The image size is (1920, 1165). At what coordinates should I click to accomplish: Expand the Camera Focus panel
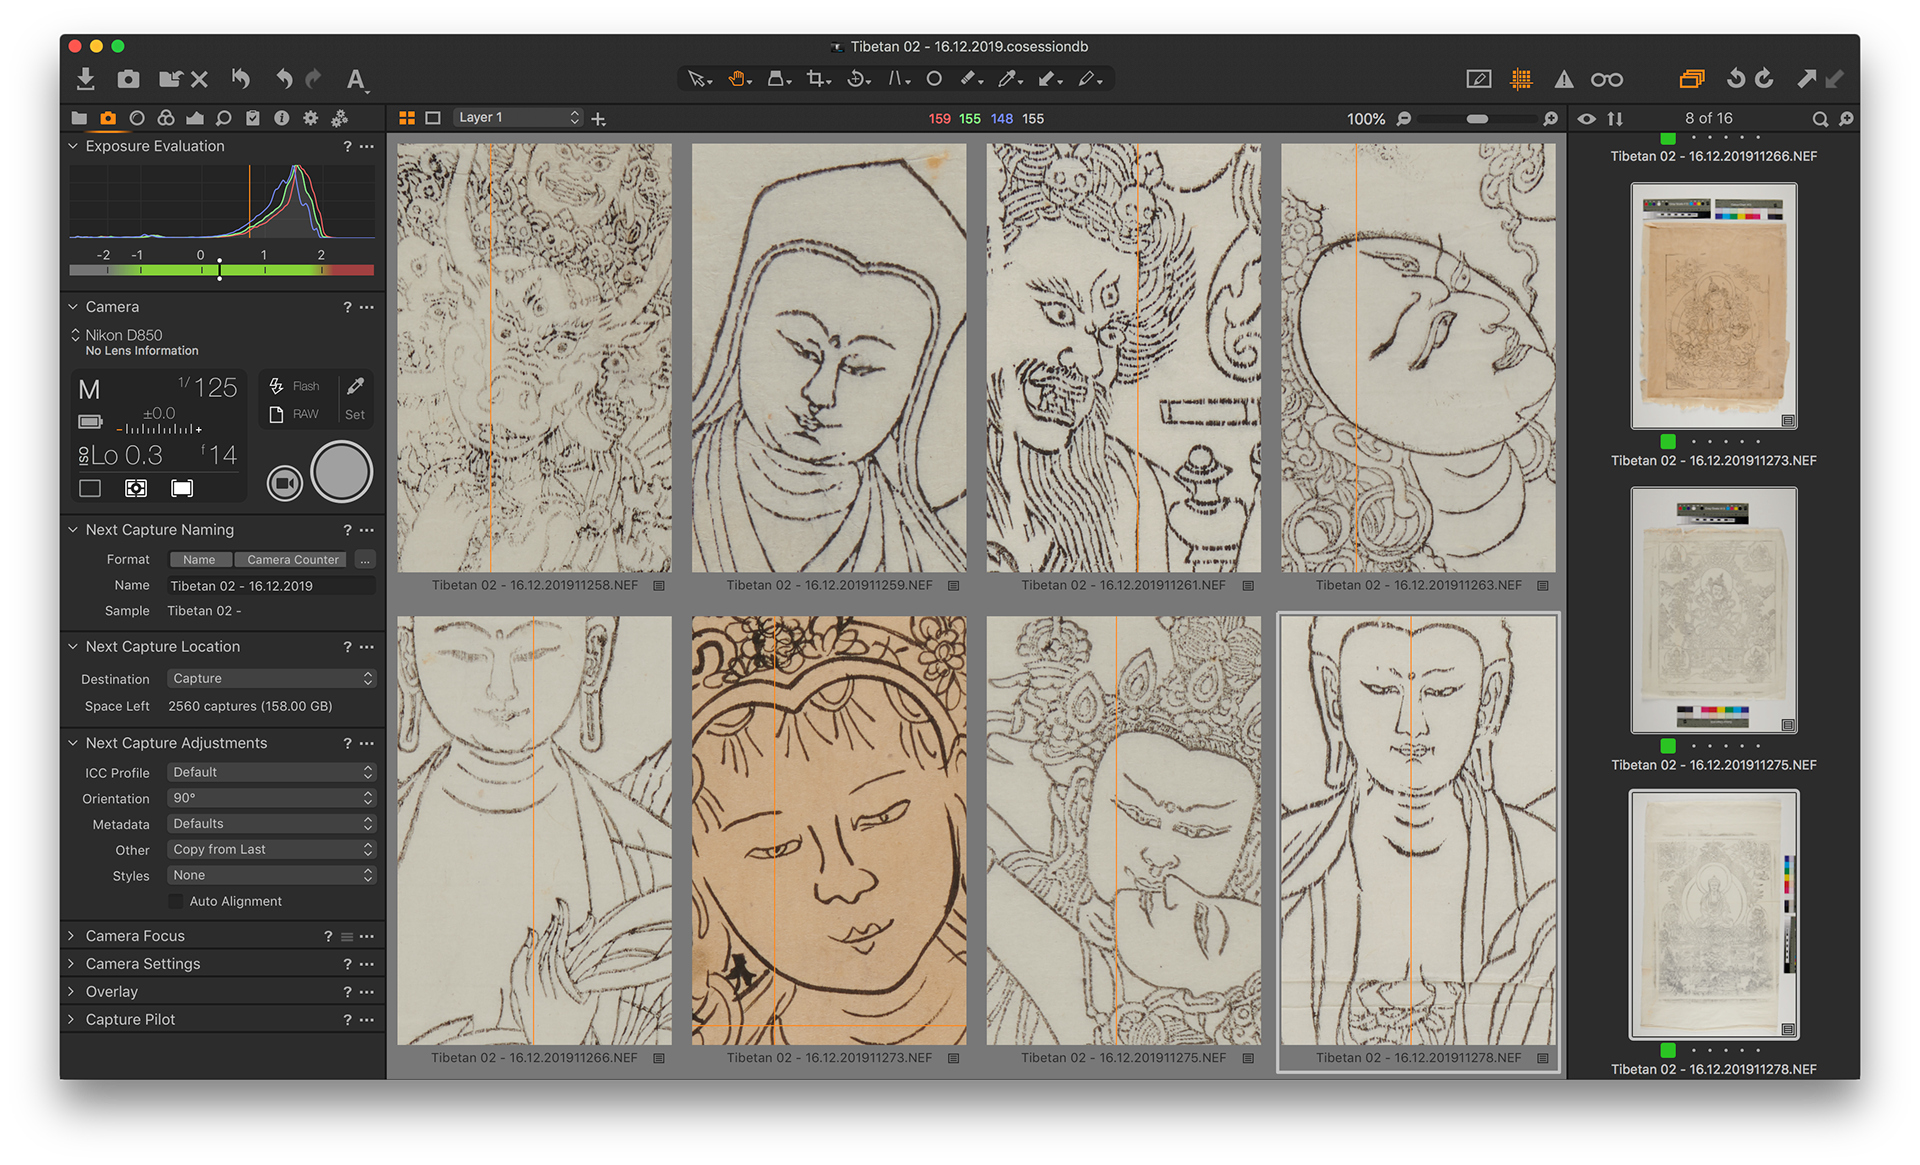click(72, 936)
